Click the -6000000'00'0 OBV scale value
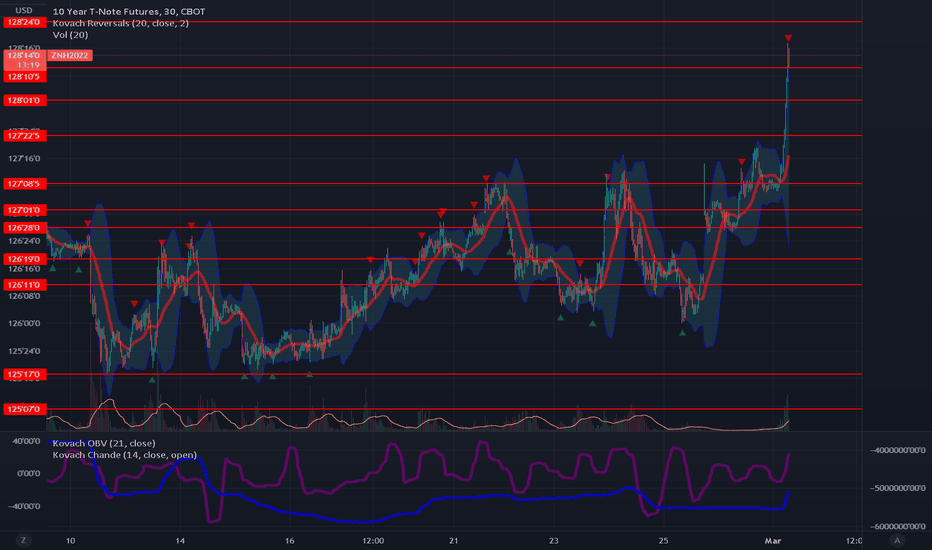932x550 pixels. point(898,526)
